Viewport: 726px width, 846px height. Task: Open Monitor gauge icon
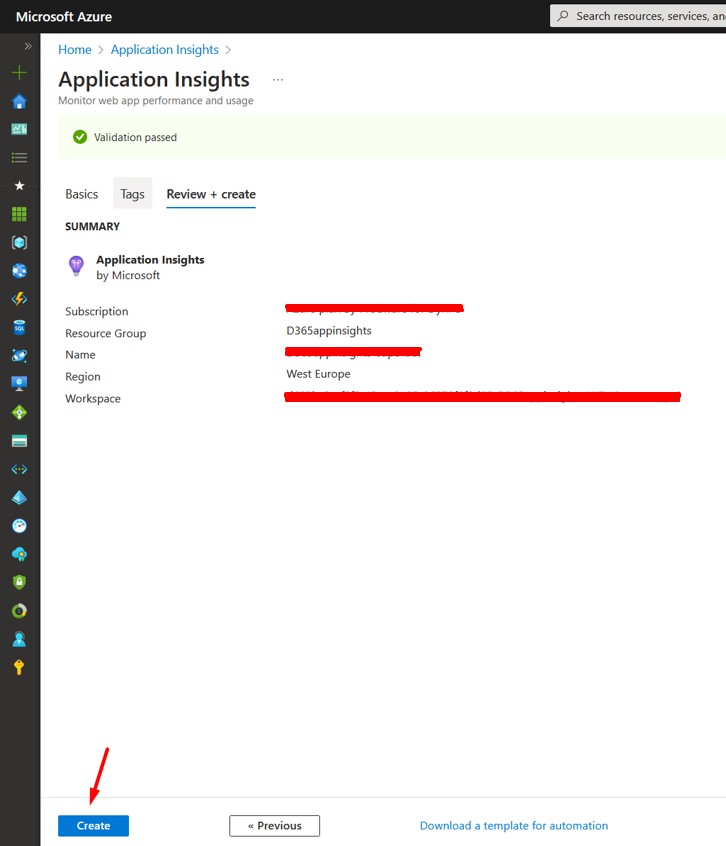[19, 526]
